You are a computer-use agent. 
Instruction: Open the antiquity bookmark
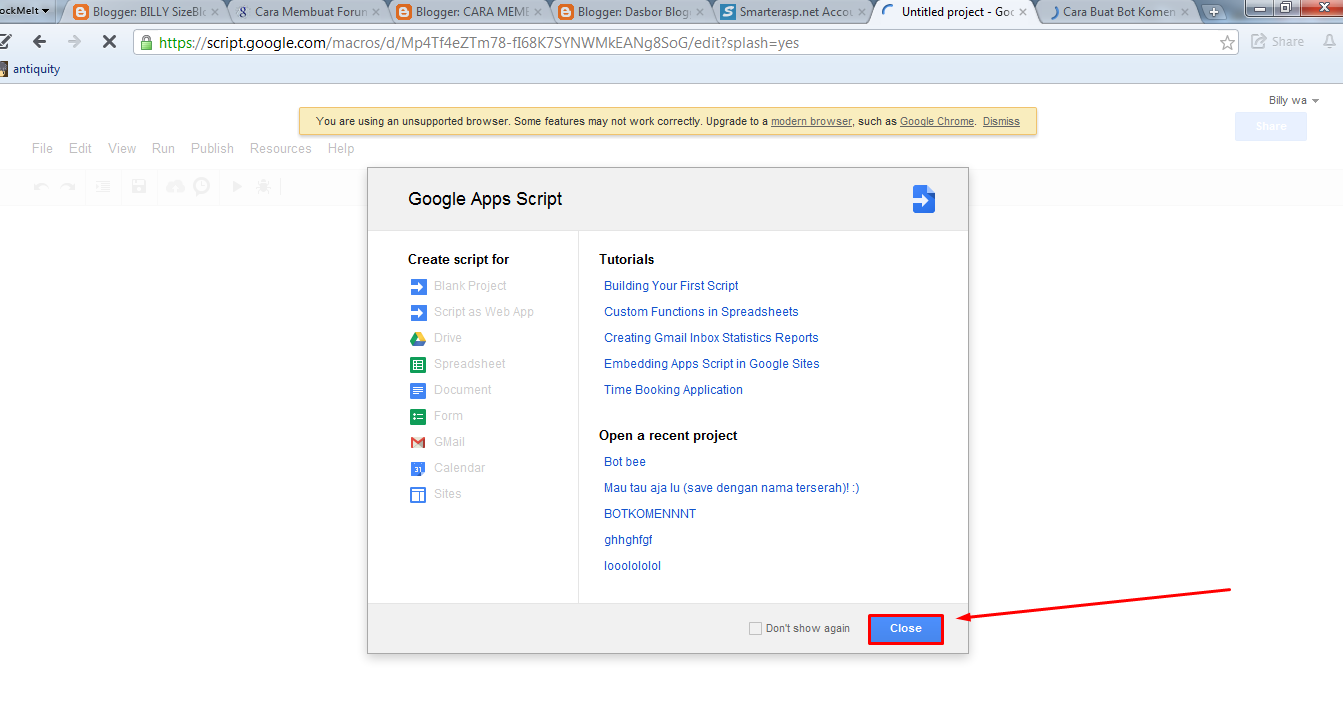[31, 69]
